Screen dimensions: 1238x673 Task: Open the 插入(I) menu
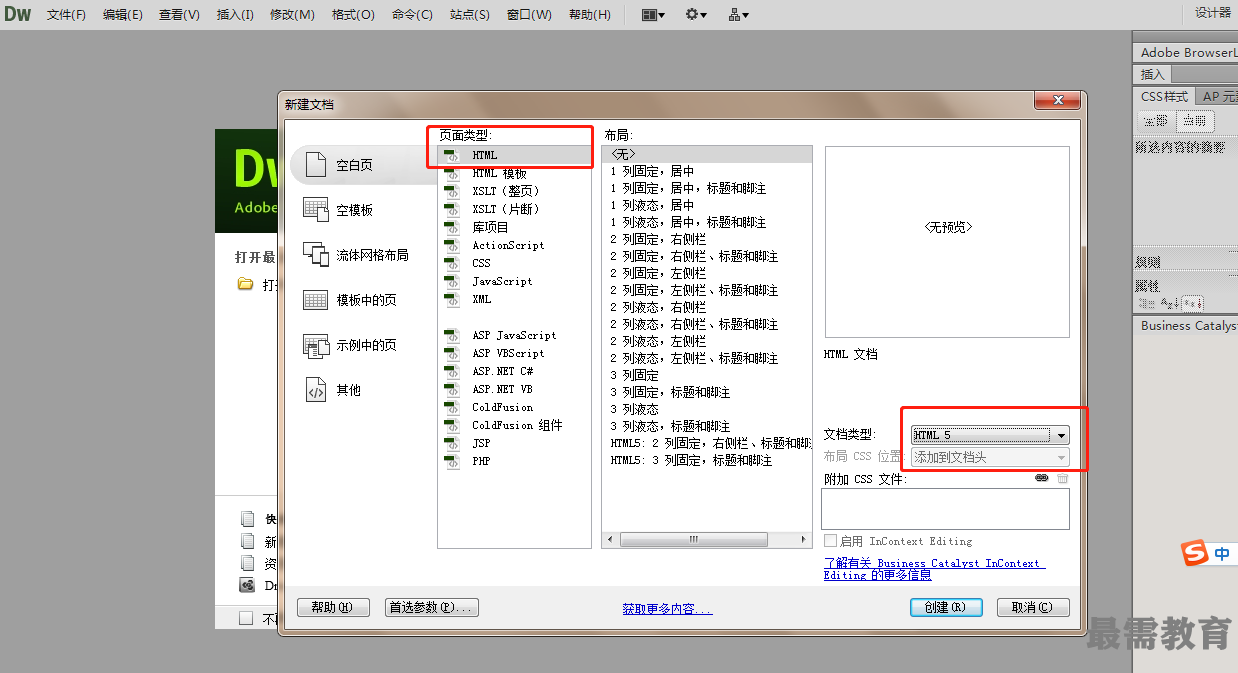[x=235, y=15]
